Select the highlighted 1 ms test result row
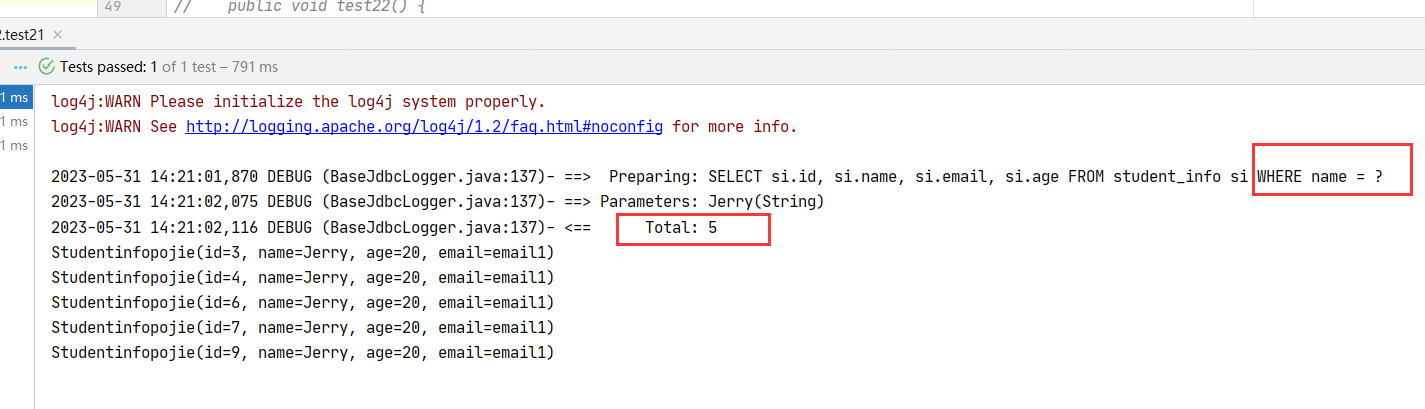 (15, 97)
